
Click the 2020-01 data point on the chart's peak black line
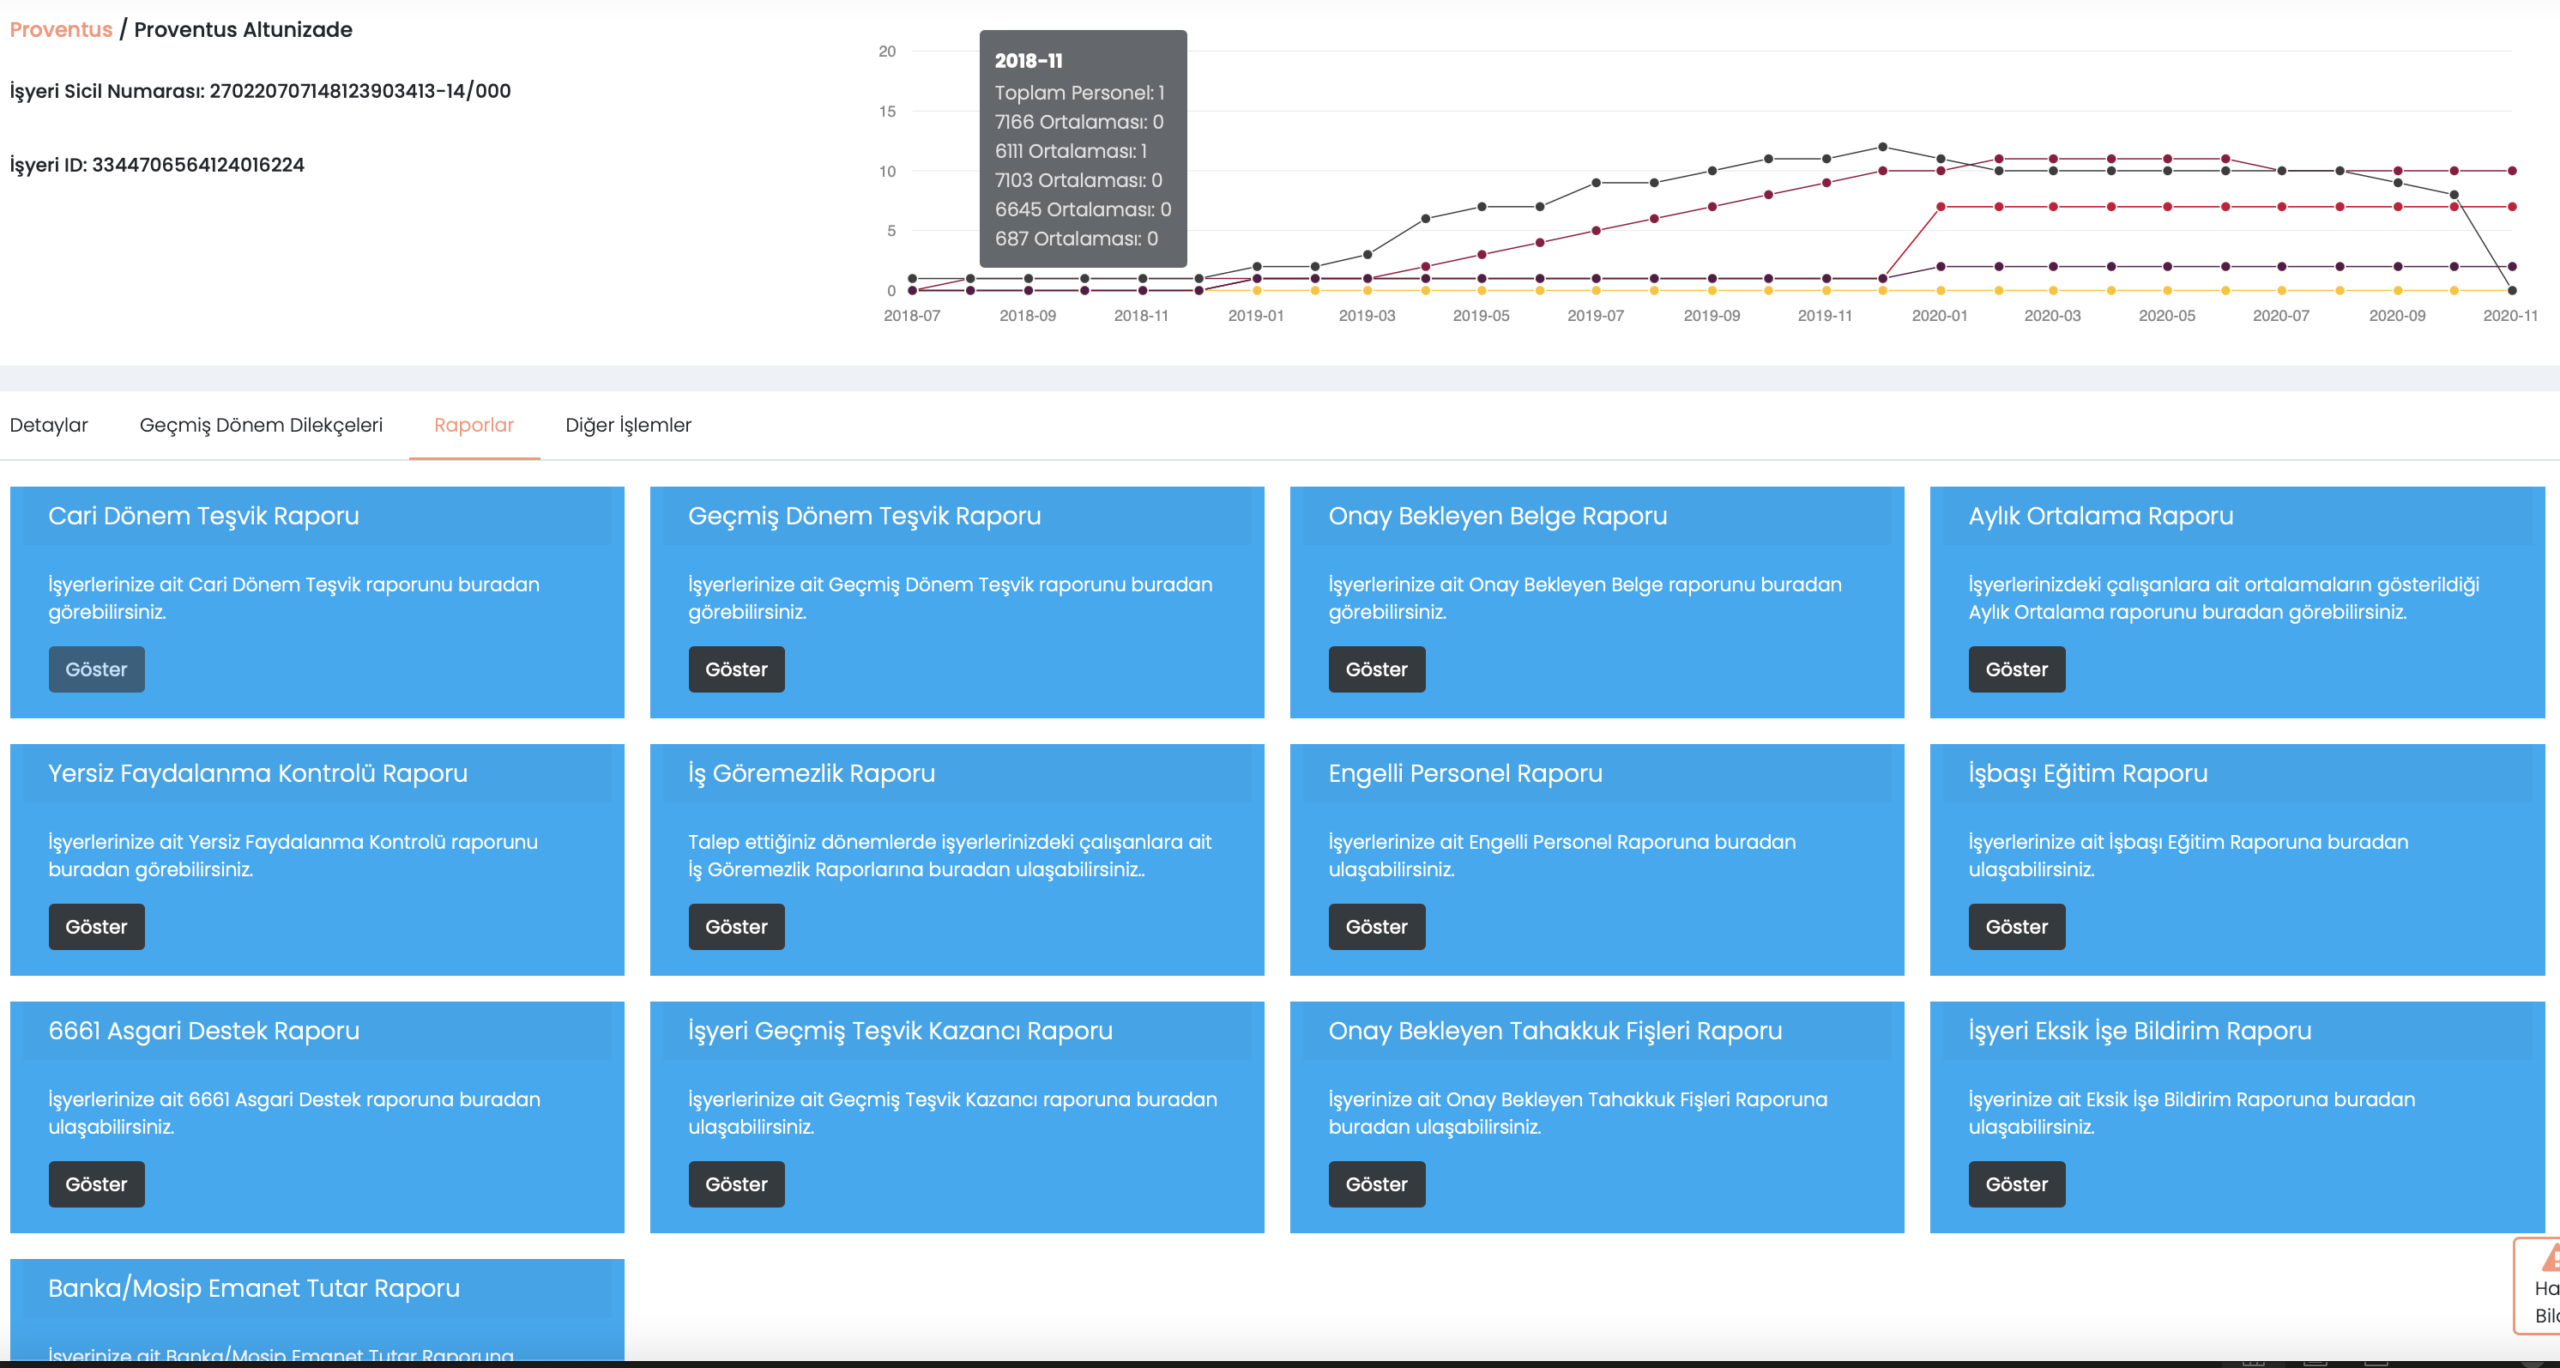tap(1940, 159)
